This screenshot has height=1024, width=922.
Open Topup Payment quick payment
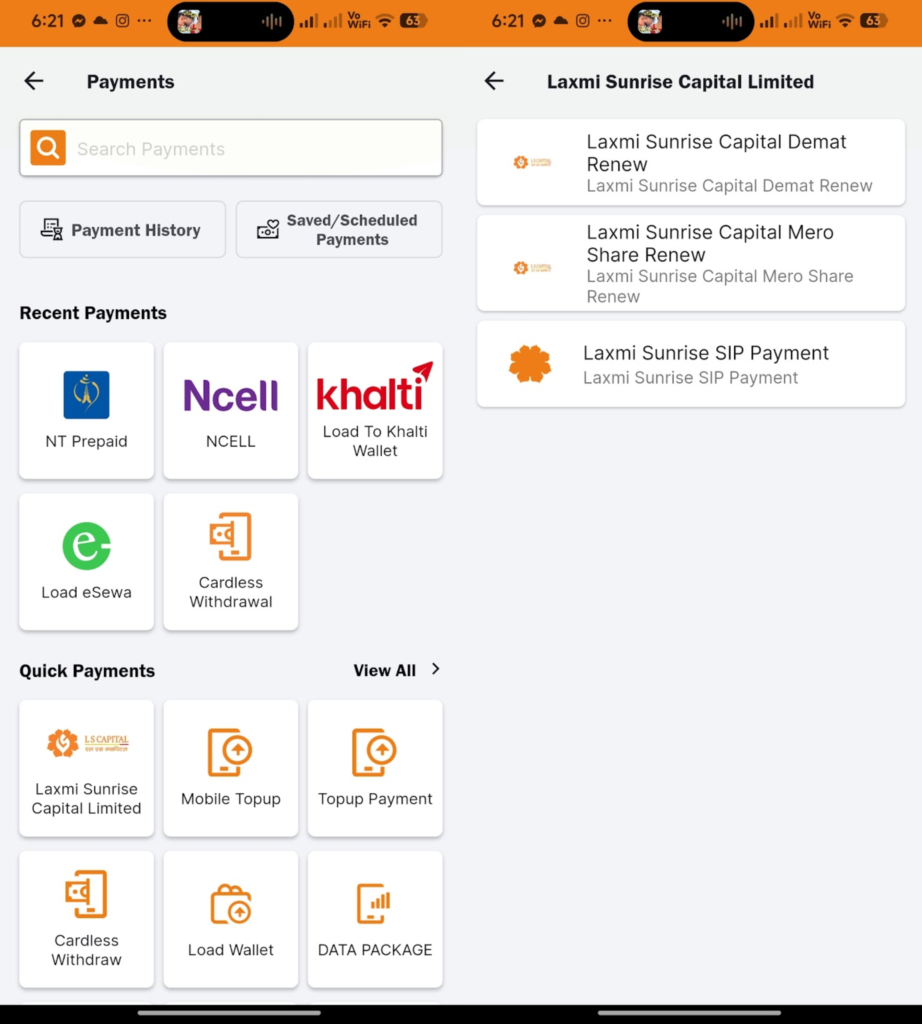point(375,768)
